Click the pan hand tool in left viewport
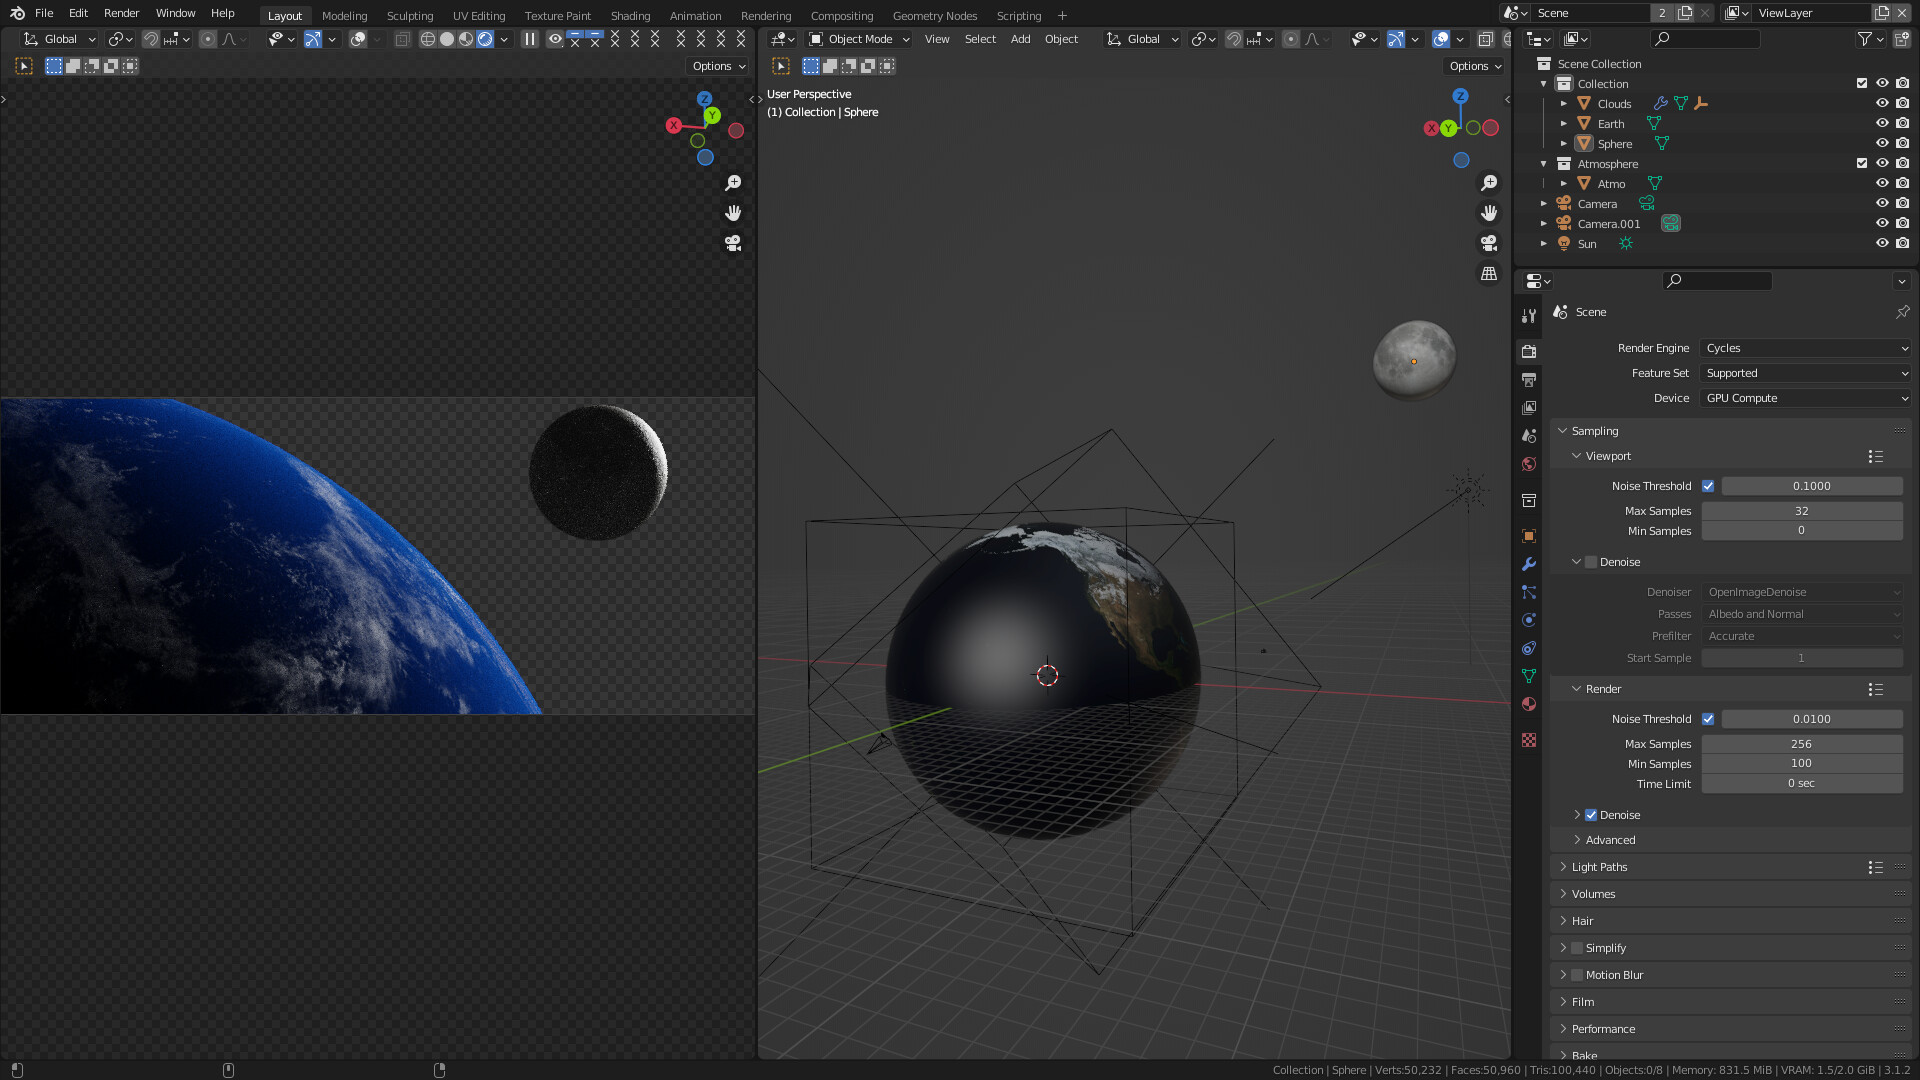1920x1080 pixels. (x=733, y=213)
